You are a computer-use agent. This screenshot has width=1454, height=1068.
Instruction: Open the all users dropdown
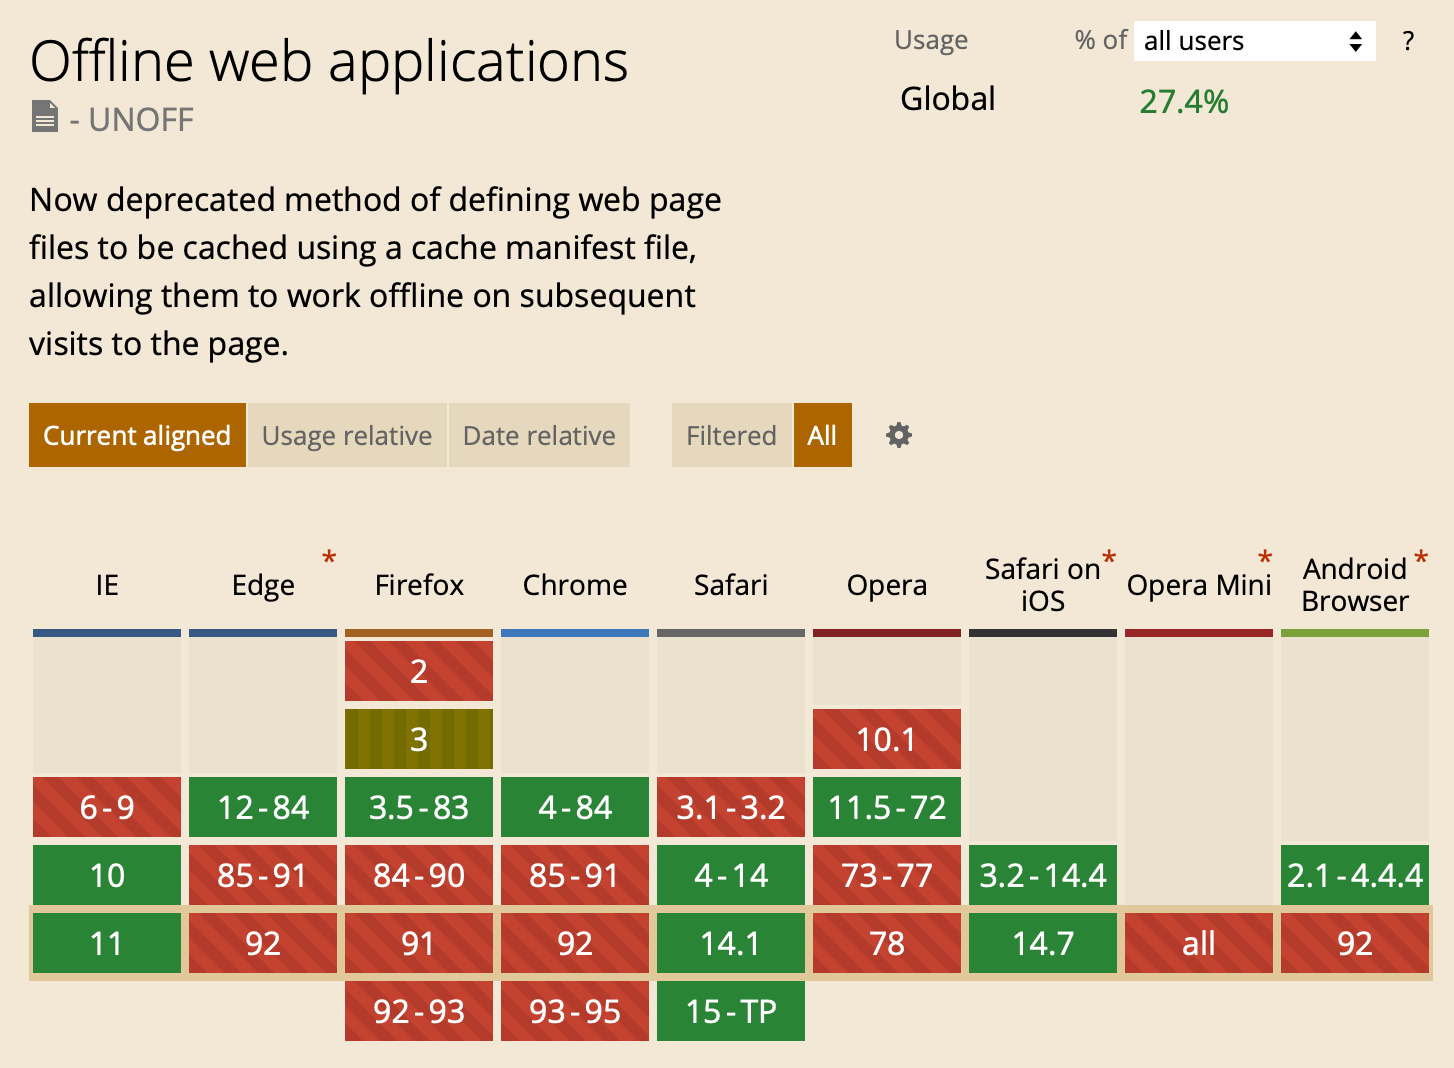pyautogui.click(x=1254, y=41)
